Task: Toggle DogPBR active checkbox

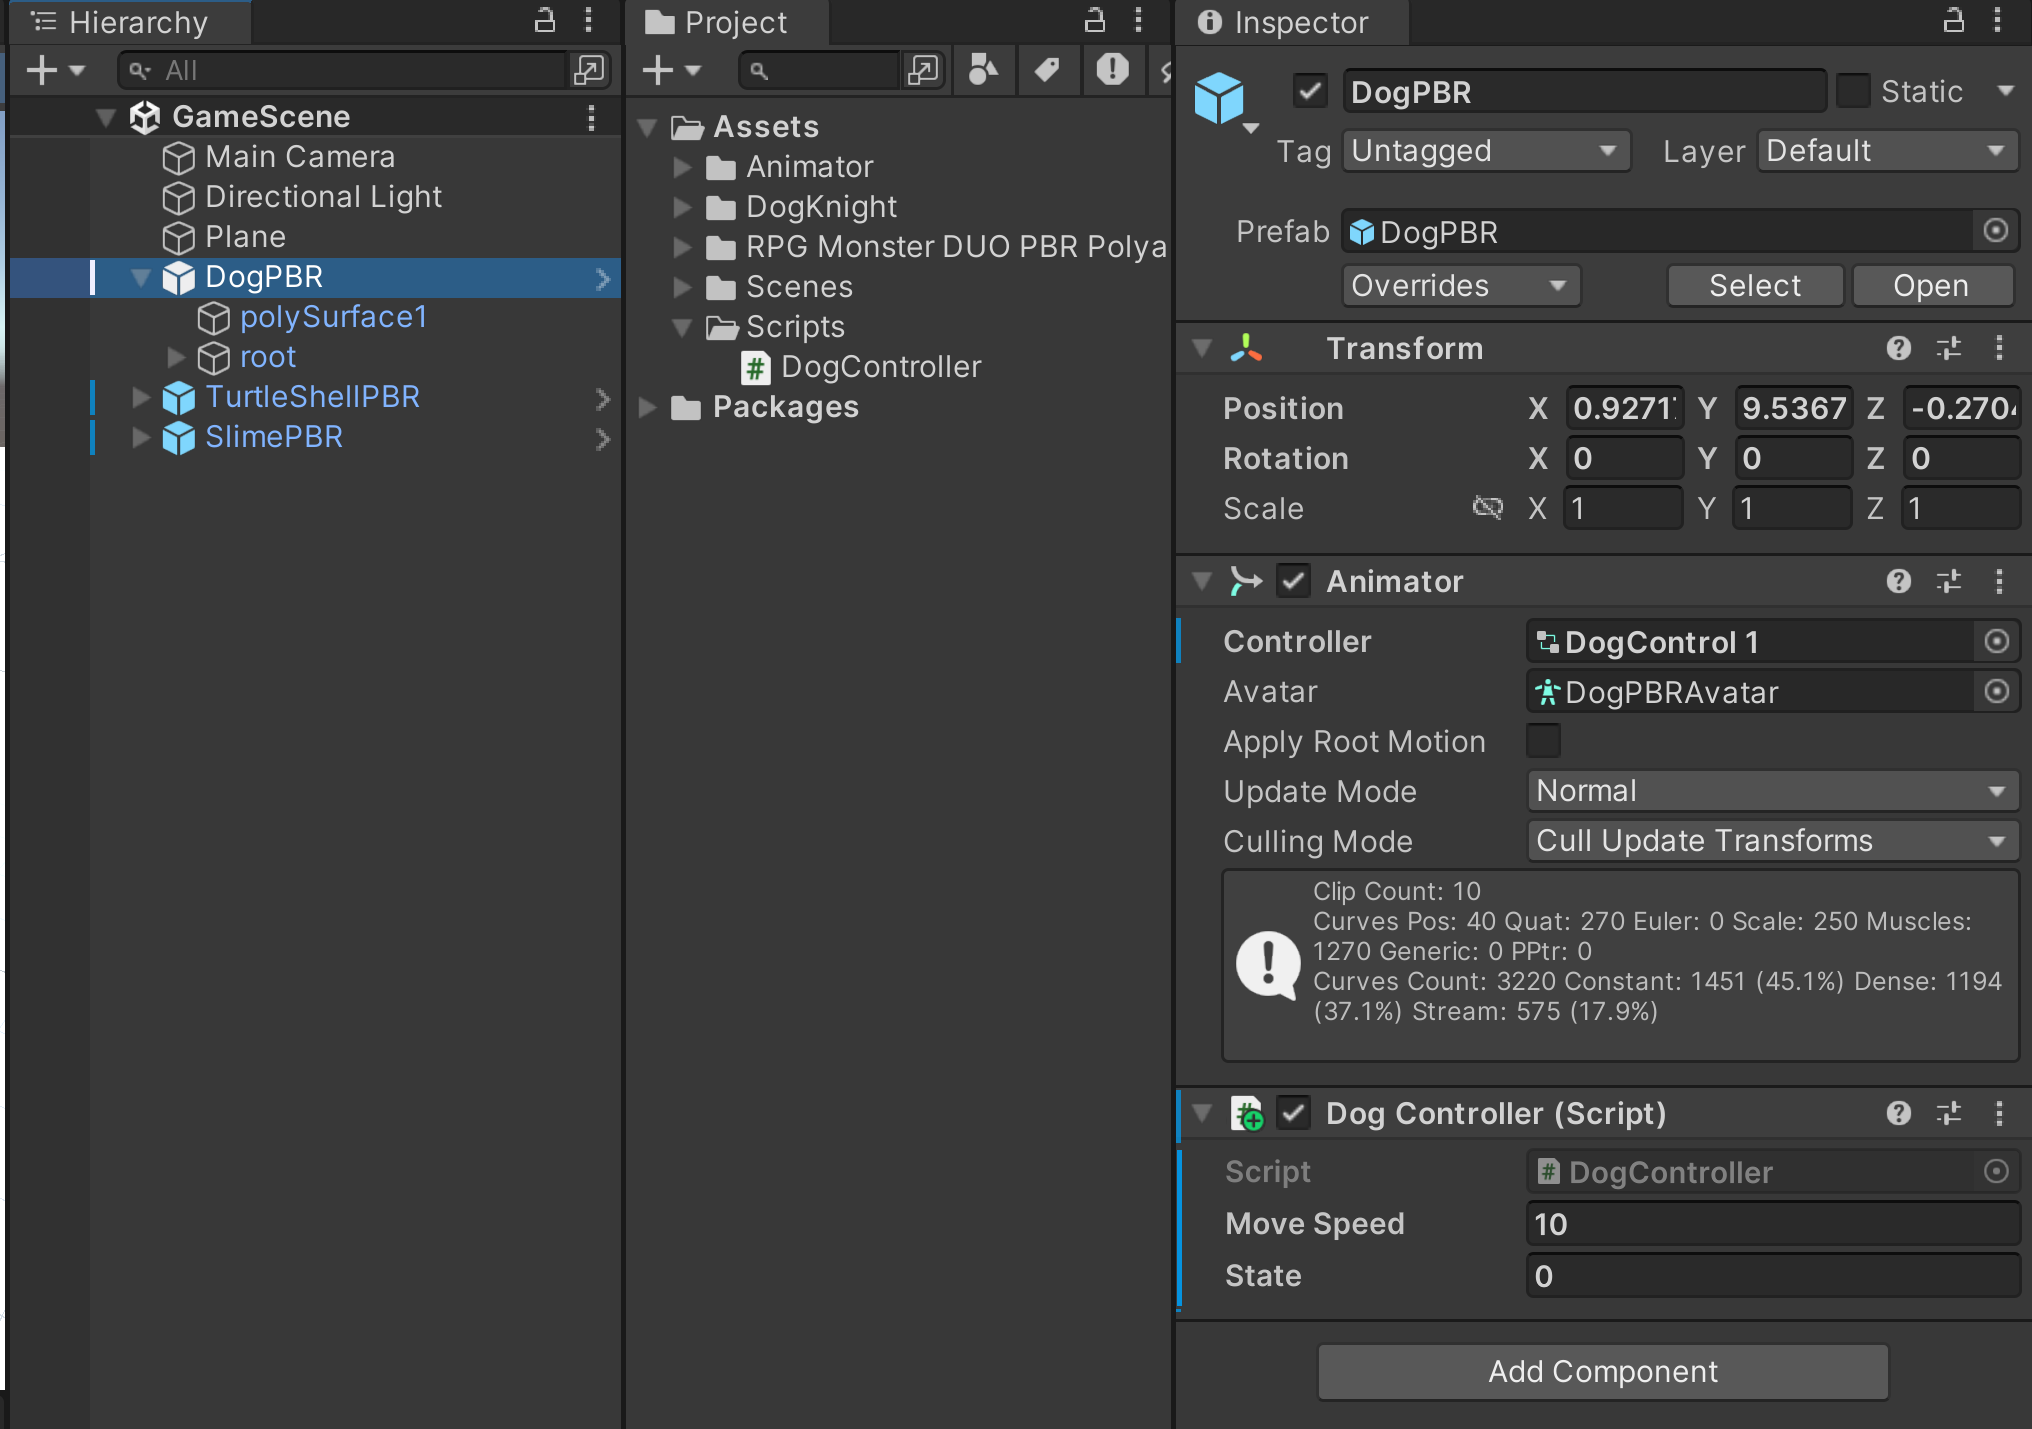Action: point(1310,92)
